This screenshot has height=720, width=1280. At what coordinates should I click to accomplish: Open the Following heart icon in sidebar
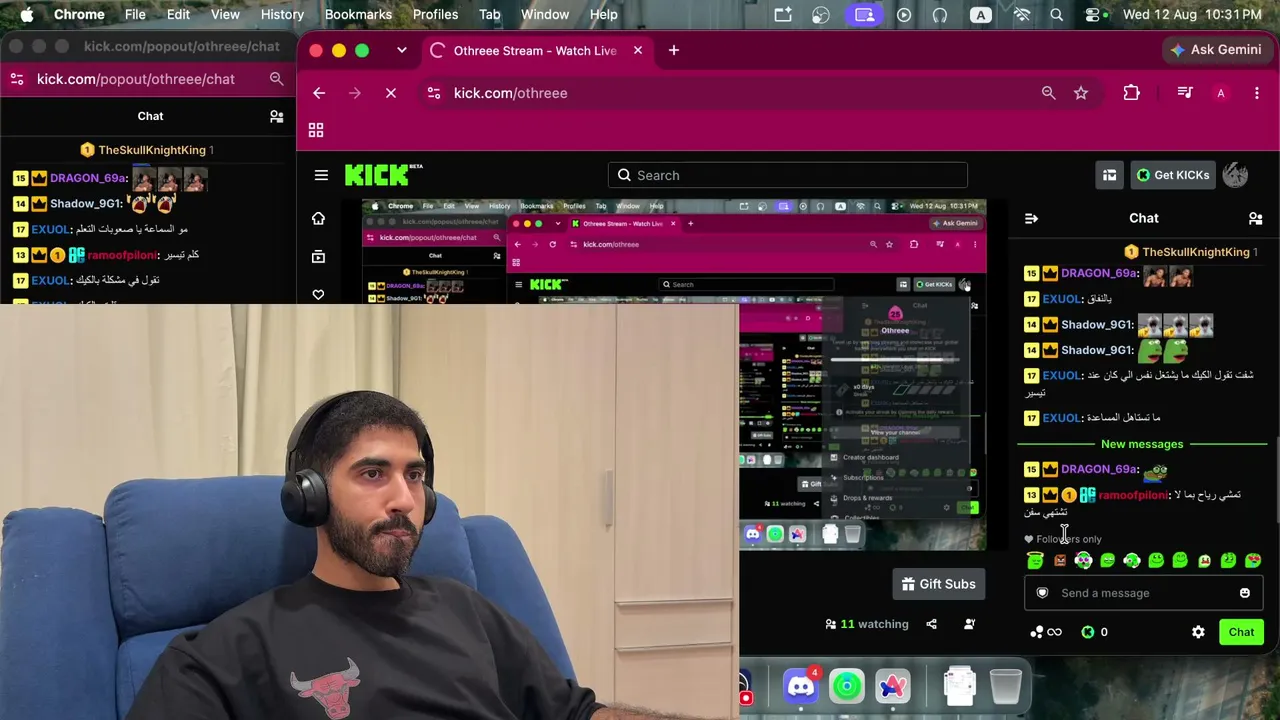tap(318, 294)
